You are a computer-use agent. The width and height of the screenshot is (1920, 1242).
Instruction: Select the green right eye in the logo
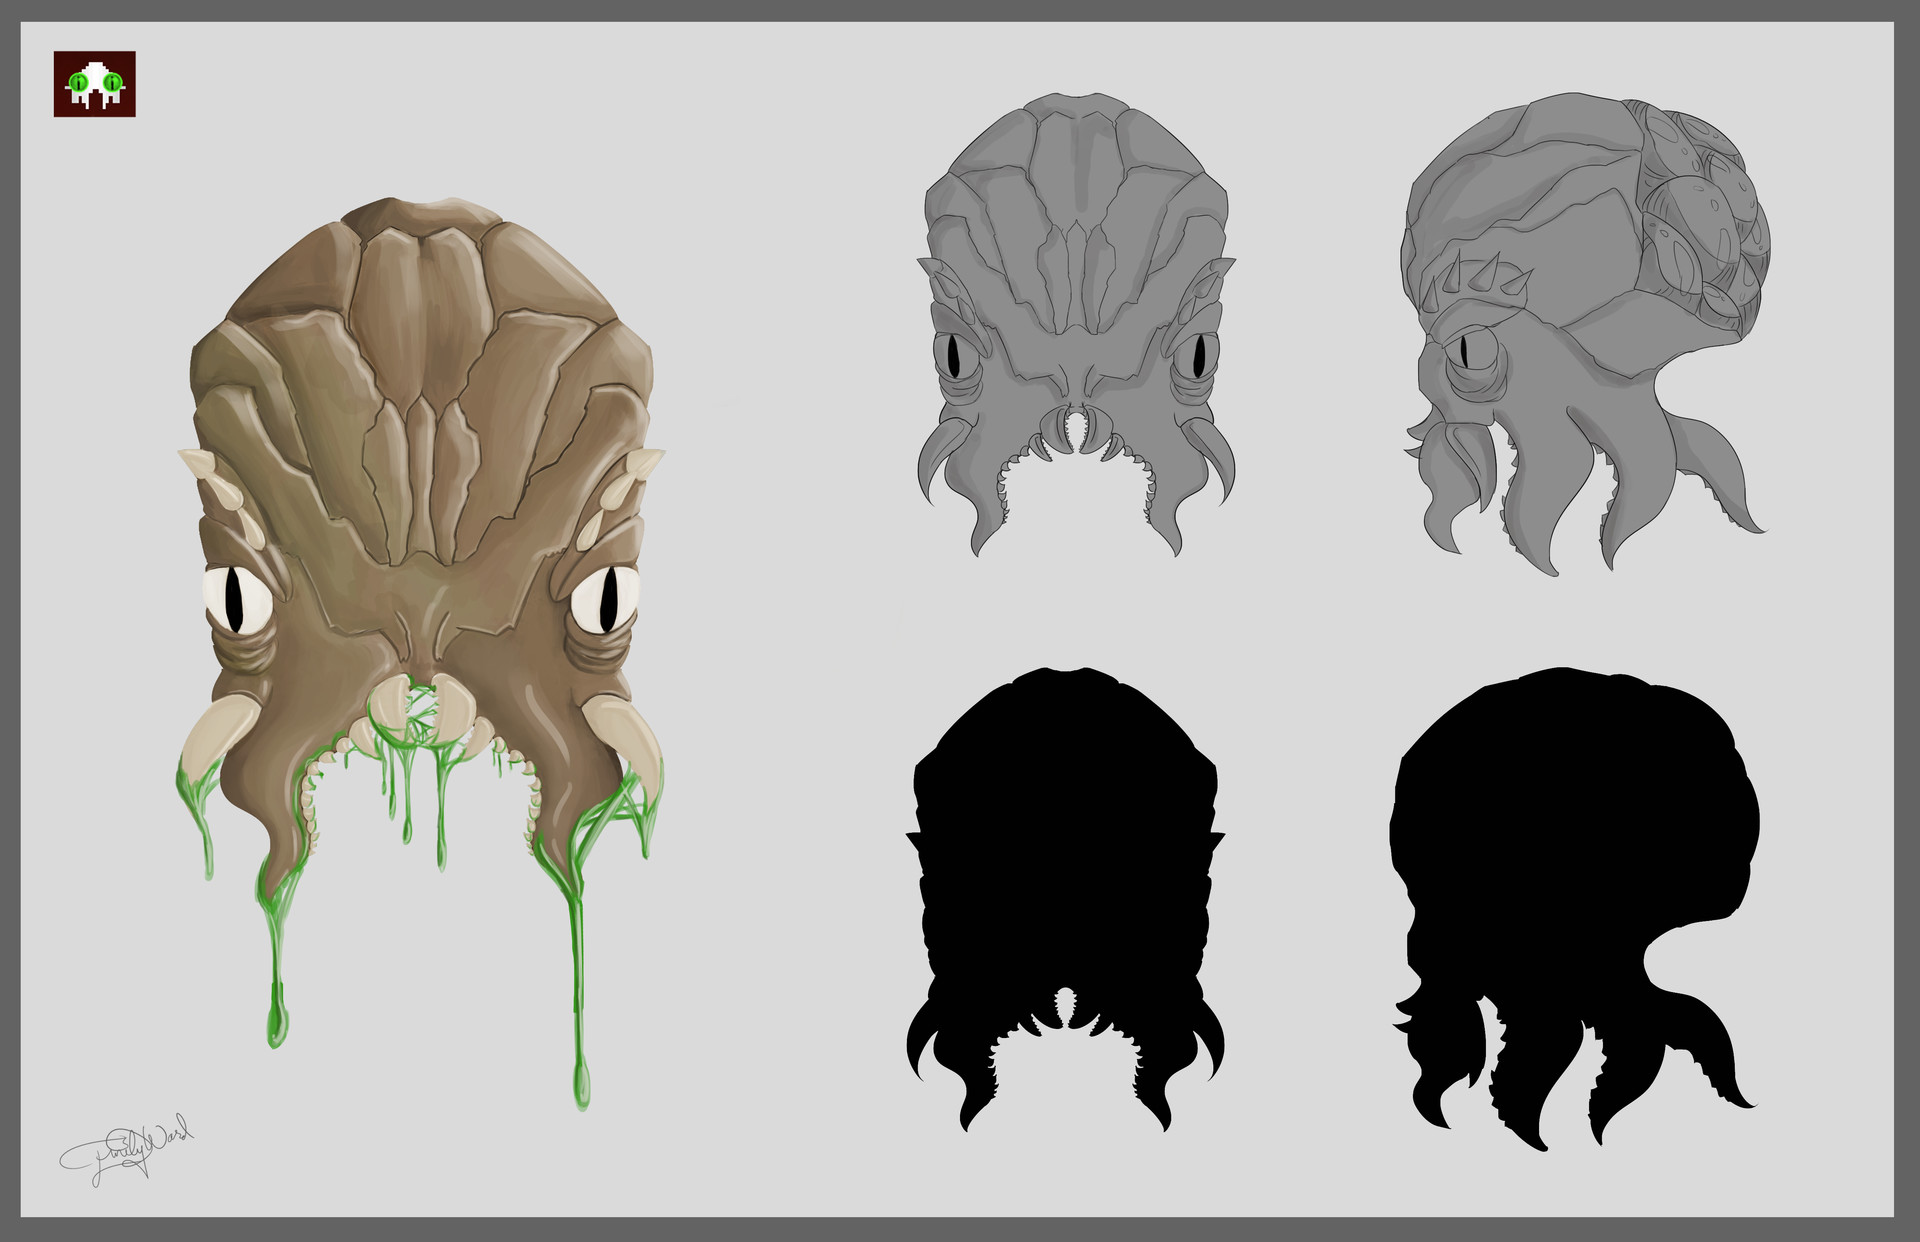(x=112, y=82)
